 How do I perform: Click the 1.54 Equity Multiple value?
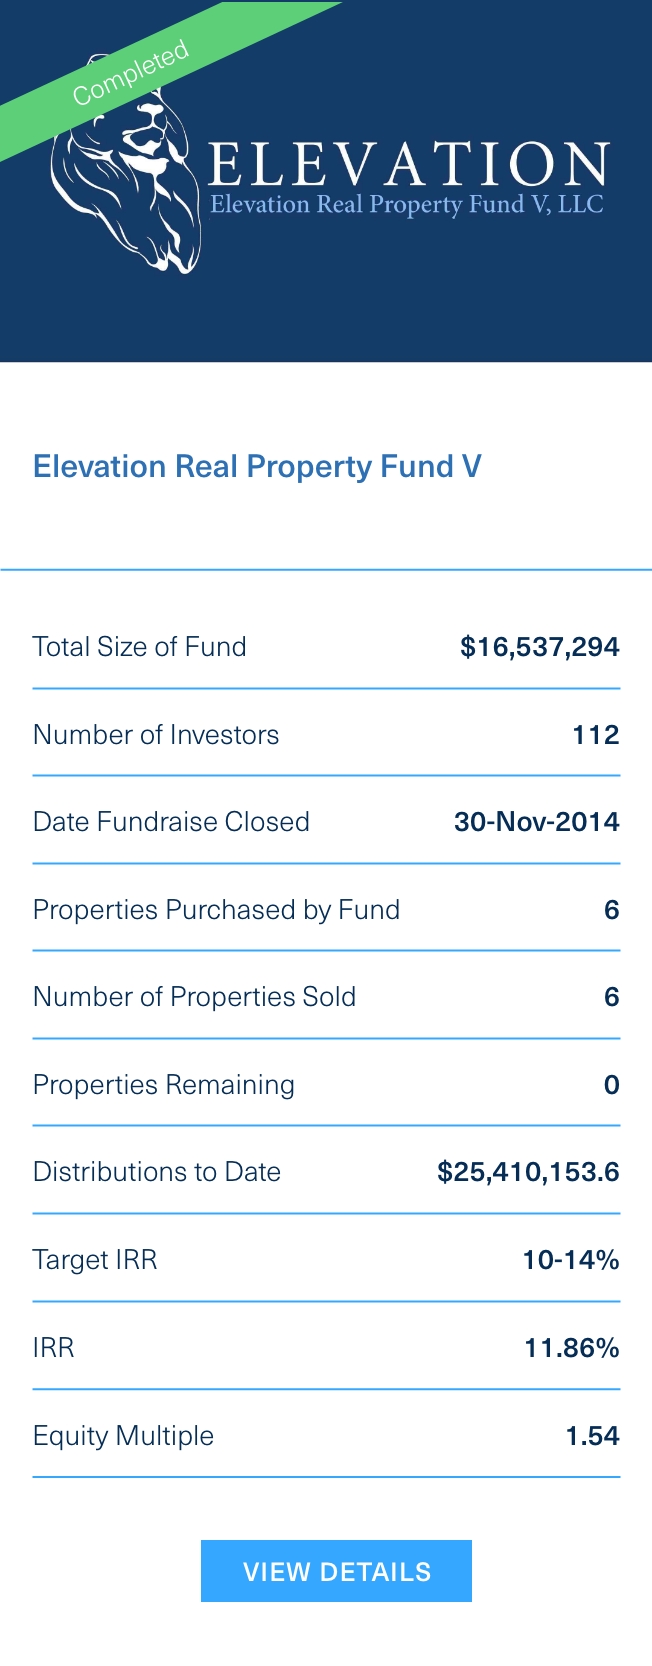click(x=592, y=1436)
